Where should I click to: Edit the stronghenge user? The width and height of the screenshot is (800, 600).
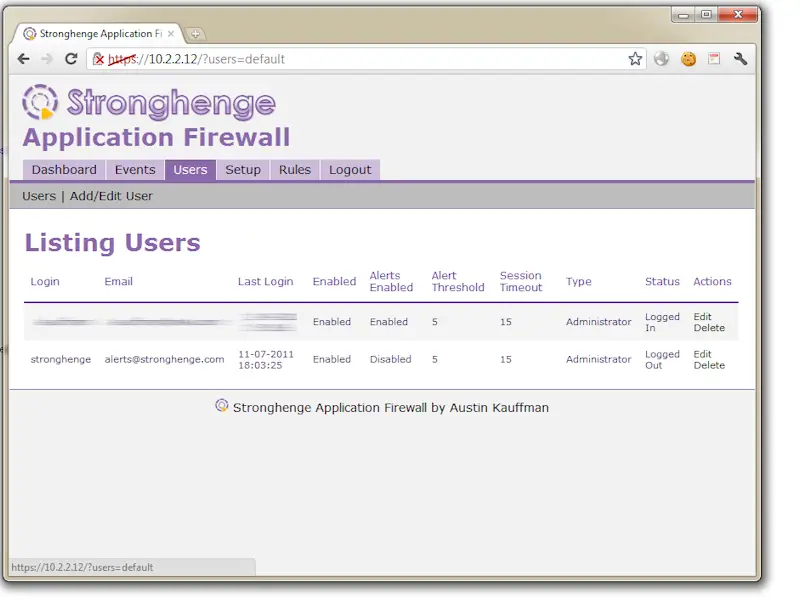click(x=703, y=354)
